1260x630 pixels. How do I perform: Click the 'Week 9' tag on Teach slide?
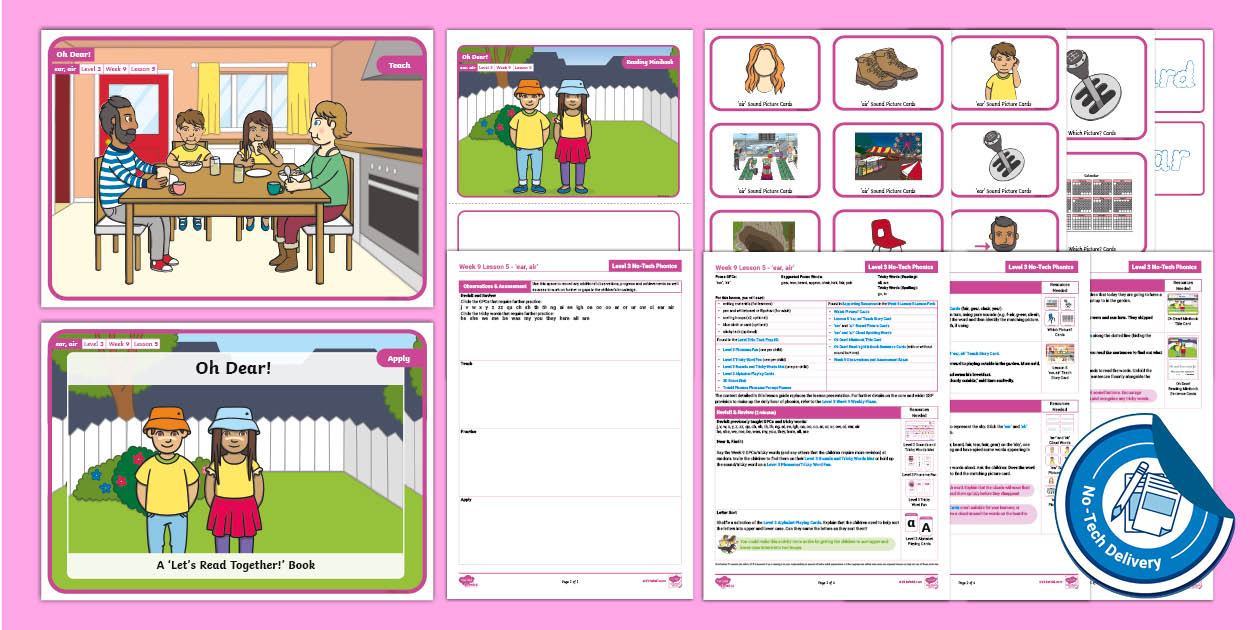[x=117, y=69]
